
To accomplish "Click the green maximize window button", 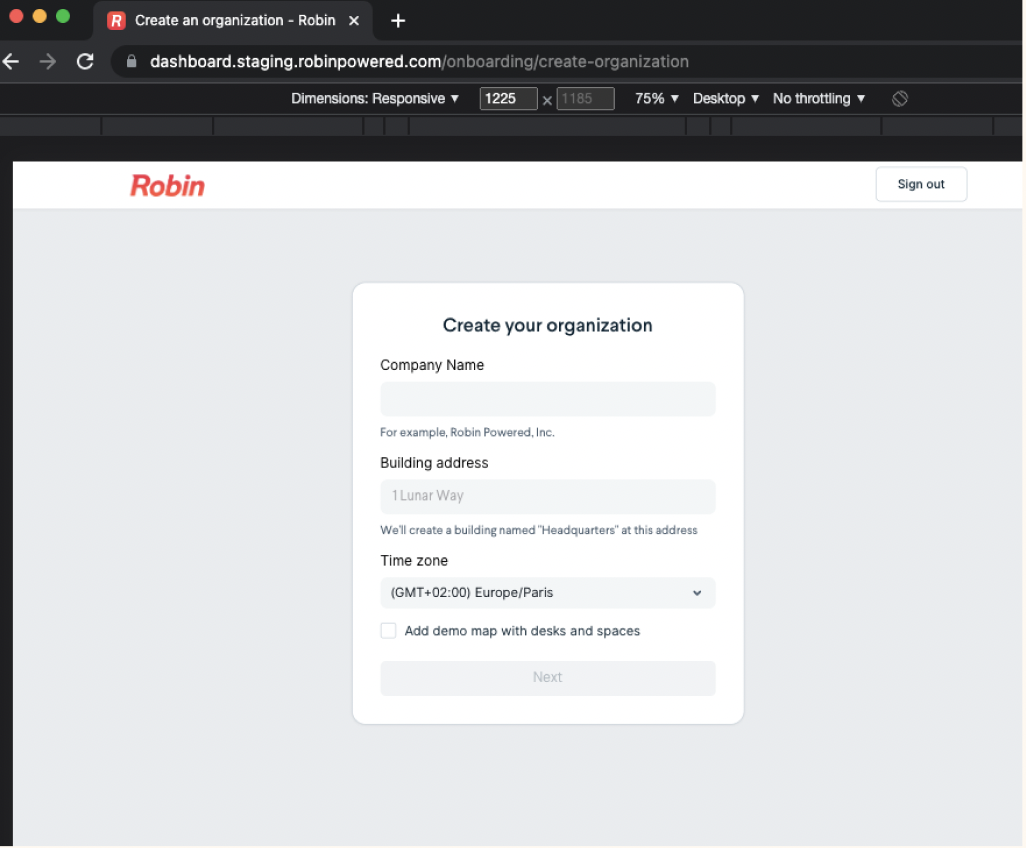I will [x=63, y=16].
